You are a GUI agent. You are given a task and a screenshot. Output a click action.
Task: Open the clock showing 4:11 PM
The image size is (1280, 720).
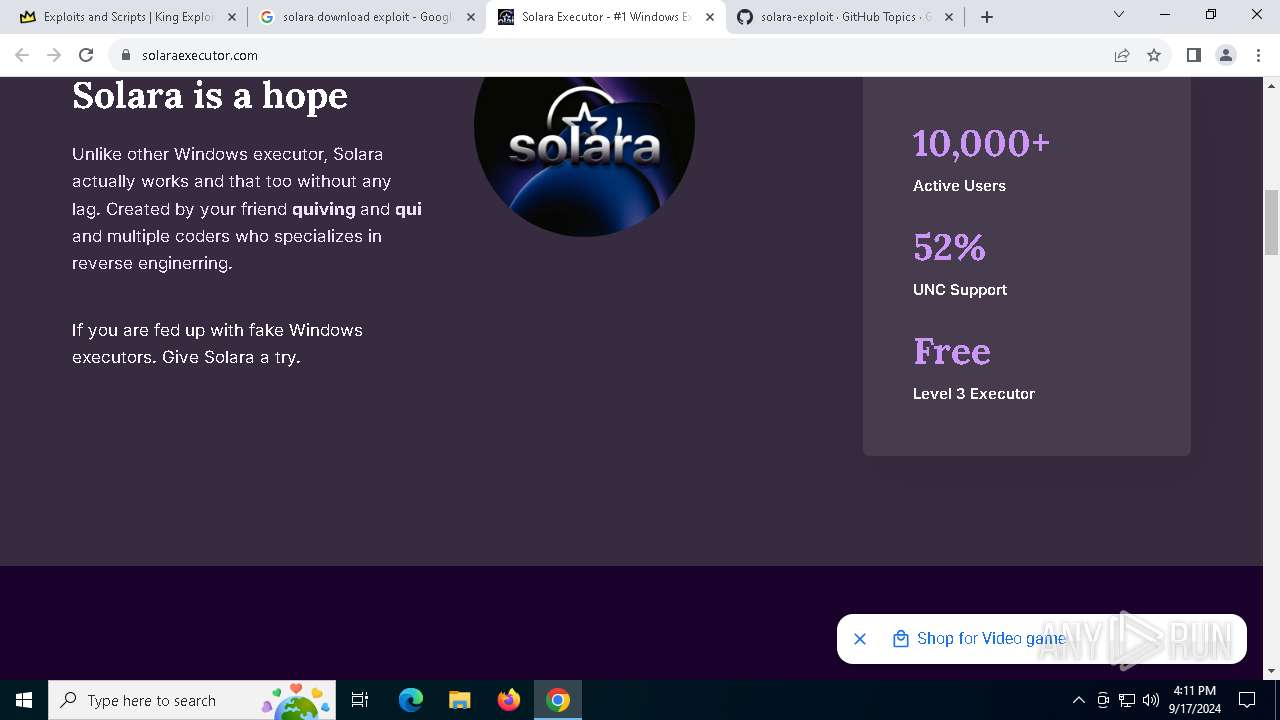(1195, 700)
